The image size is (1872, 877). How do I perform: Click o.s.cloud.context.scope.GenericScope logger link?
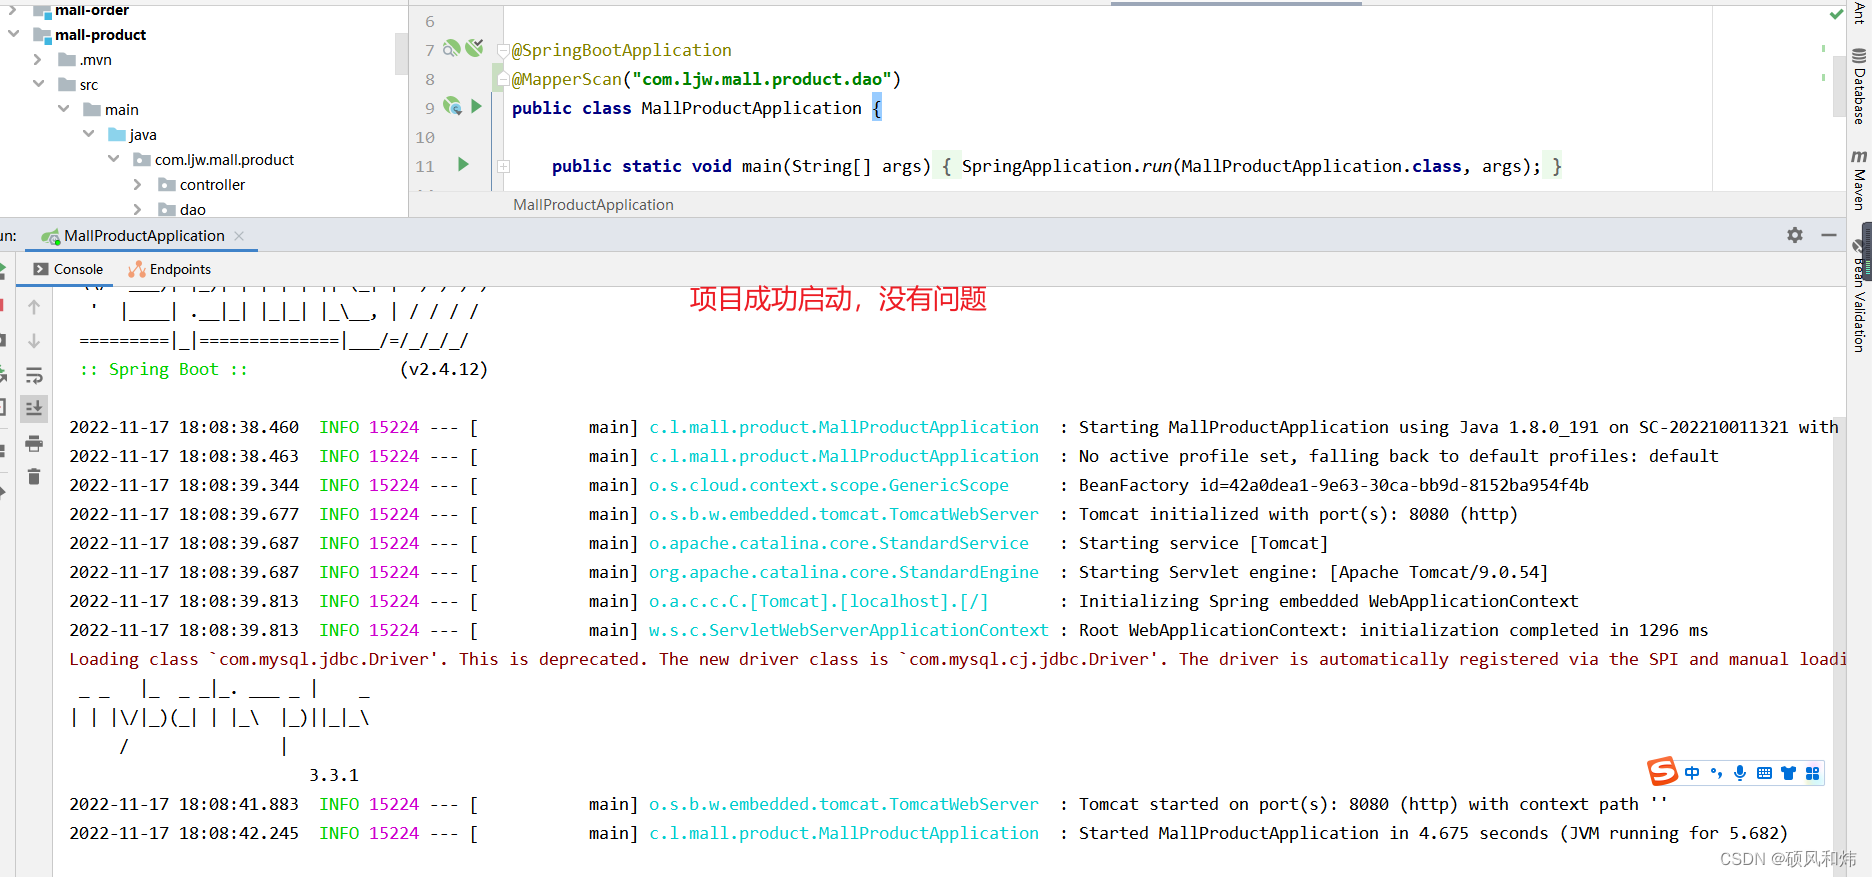[829, 485]
